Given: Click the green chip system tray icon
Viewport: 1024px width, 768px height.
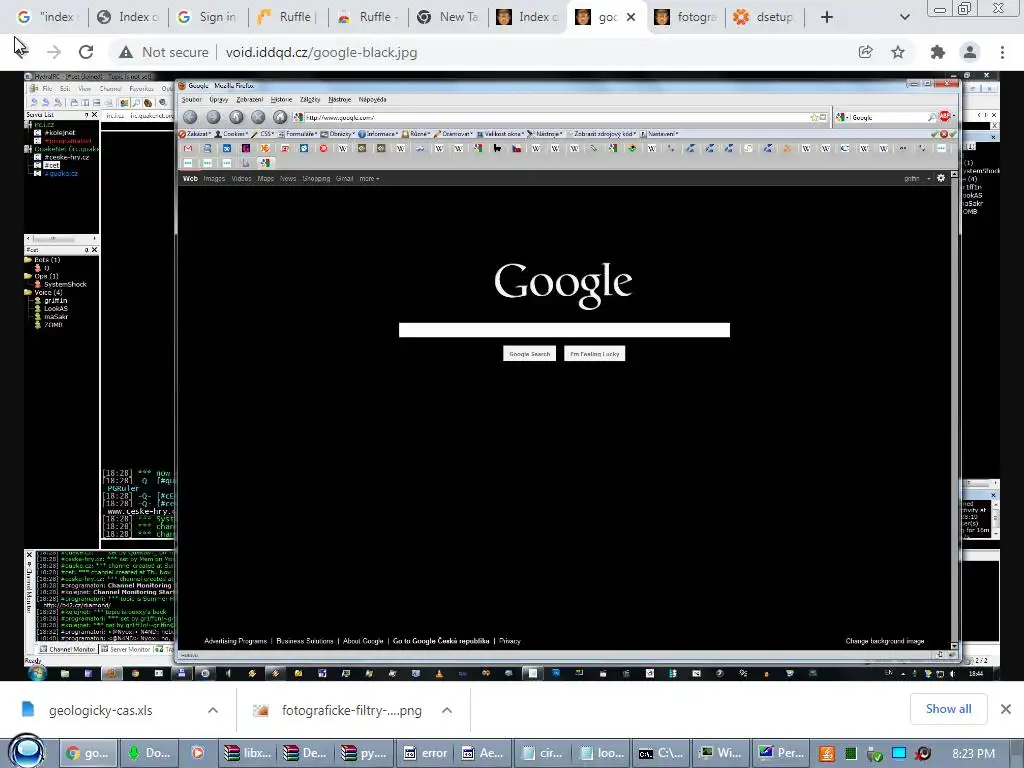Looking at the screenshot, I should 851,754.
